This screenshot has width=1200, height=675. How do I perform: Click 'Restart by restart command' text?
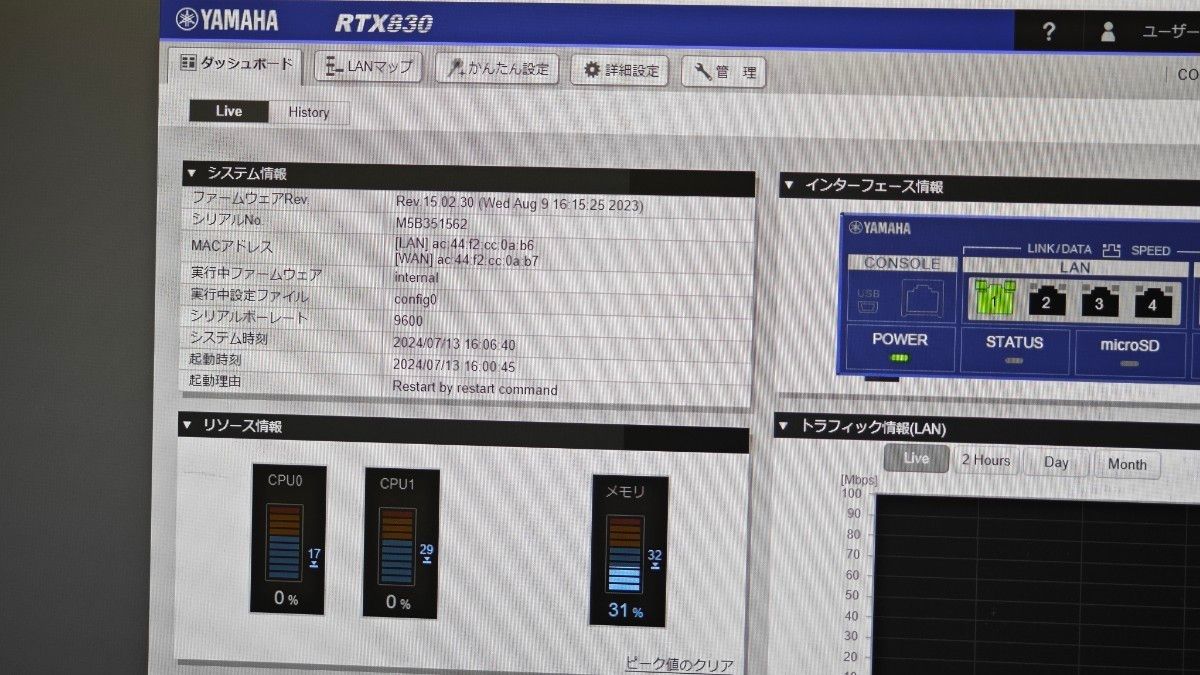(x=475, y=388)
